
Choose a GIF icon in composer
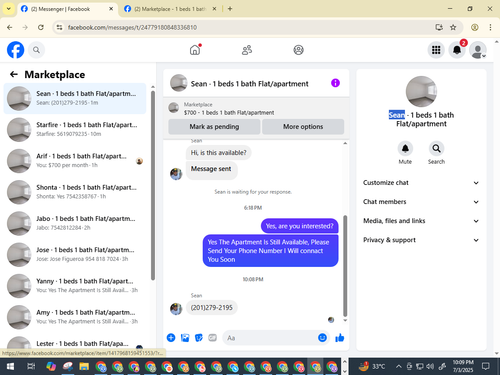coord(212,338)
